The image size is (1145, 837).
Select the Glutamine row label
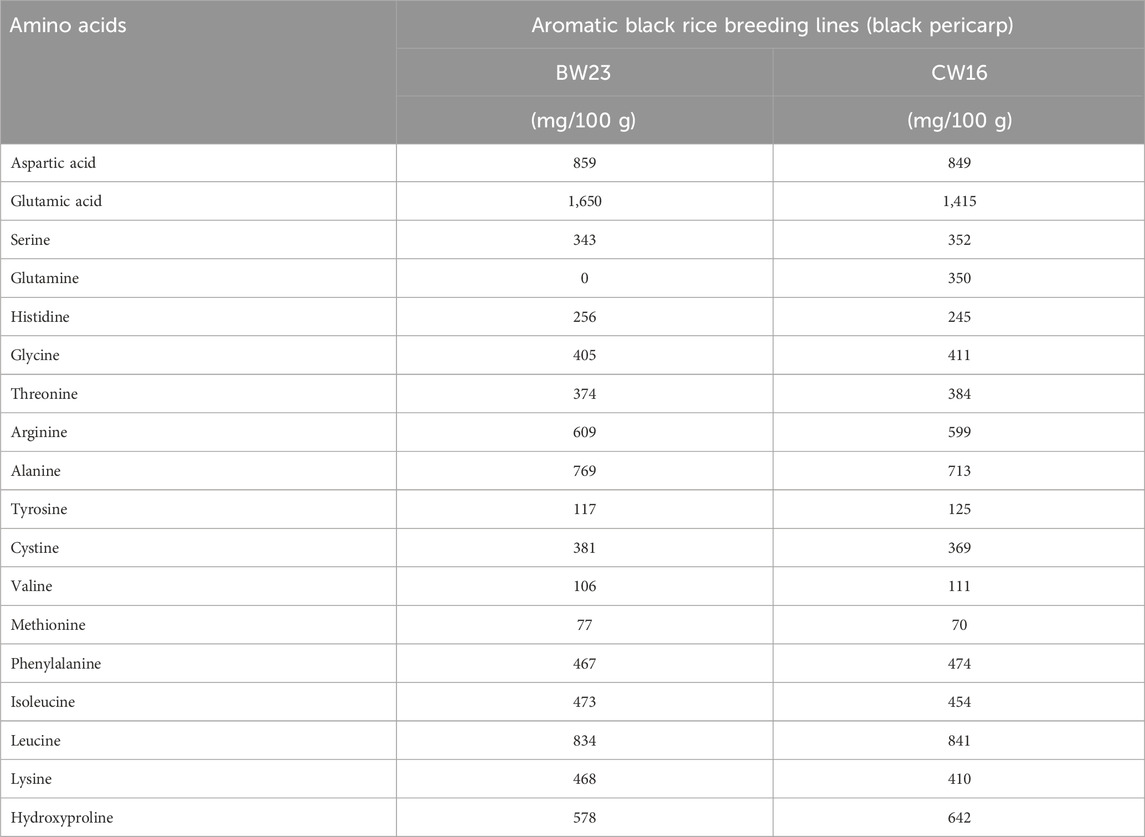coord(46,278)
